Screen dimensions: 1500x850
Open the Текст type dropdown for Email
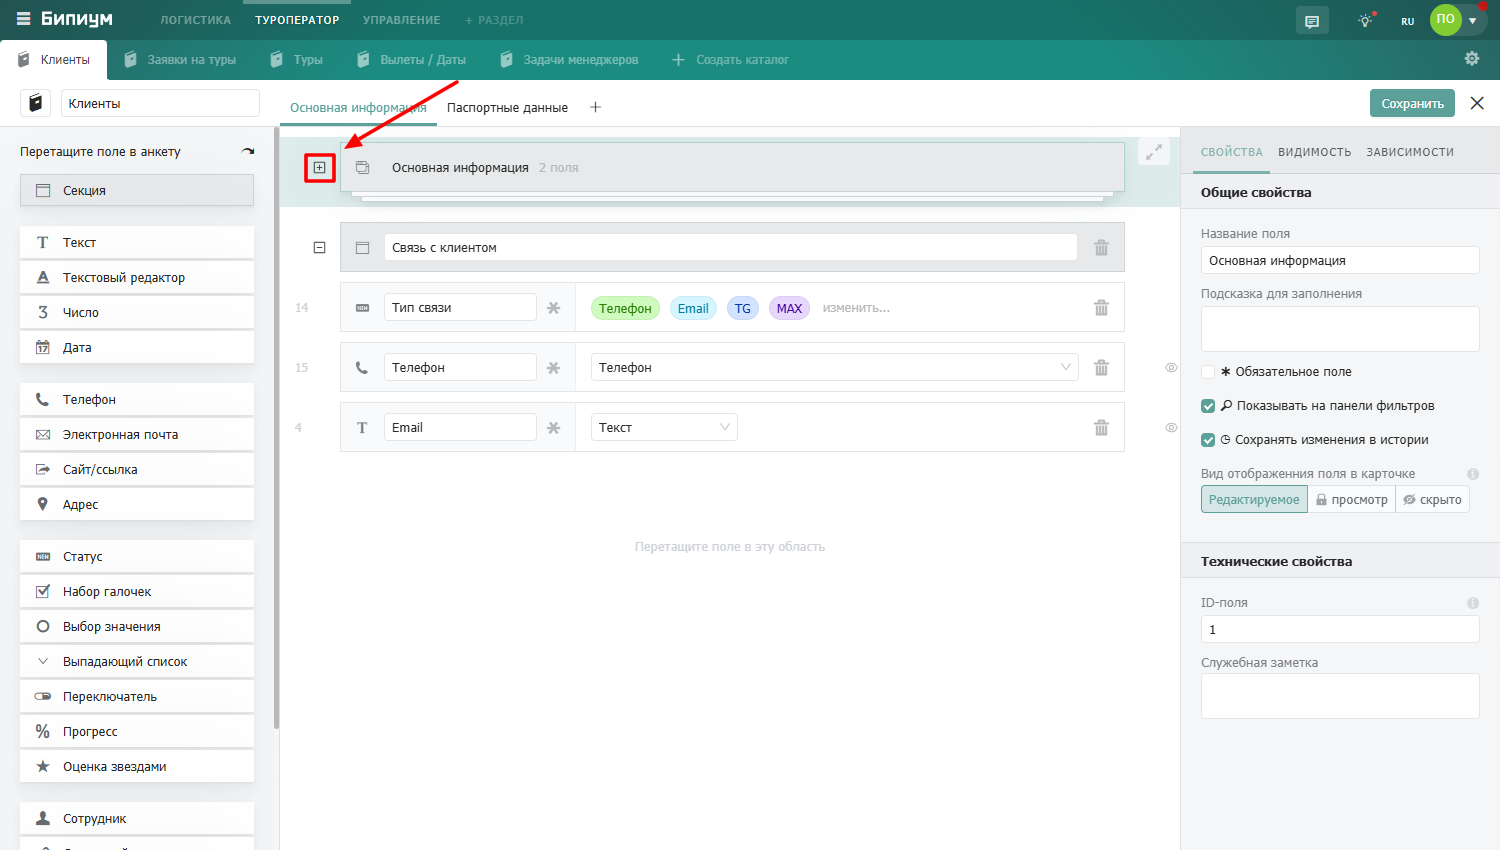[664, 427]
